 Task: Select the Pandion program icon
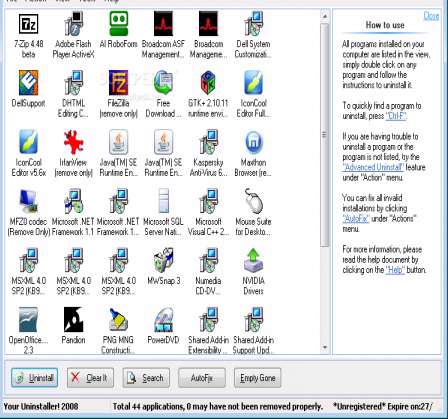73,319
